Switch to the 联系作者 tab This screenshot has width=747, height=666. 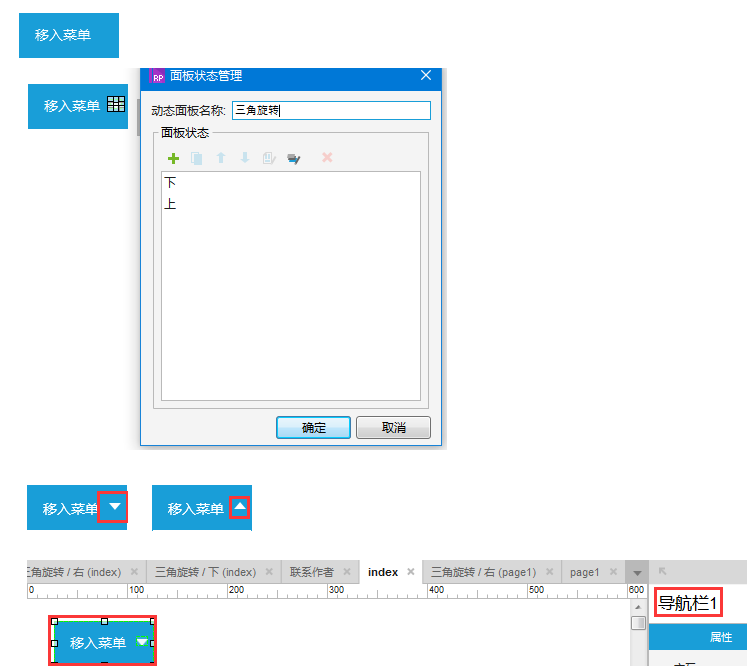[x=311, y=572]
